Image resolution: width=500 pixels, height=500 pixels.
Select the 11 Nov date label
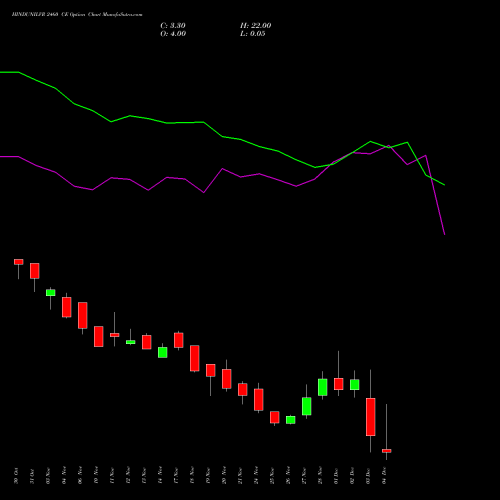click(112, 476)
